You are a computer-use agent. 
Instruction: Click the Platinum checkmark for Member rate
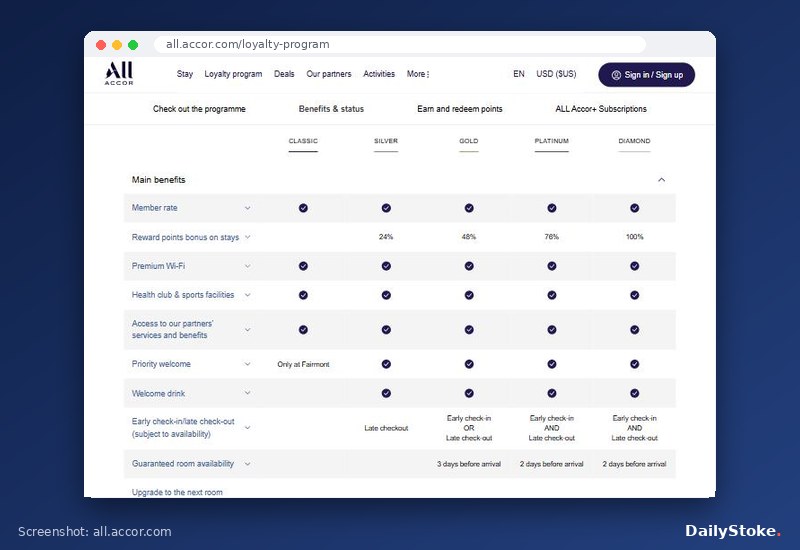point(552,208)
